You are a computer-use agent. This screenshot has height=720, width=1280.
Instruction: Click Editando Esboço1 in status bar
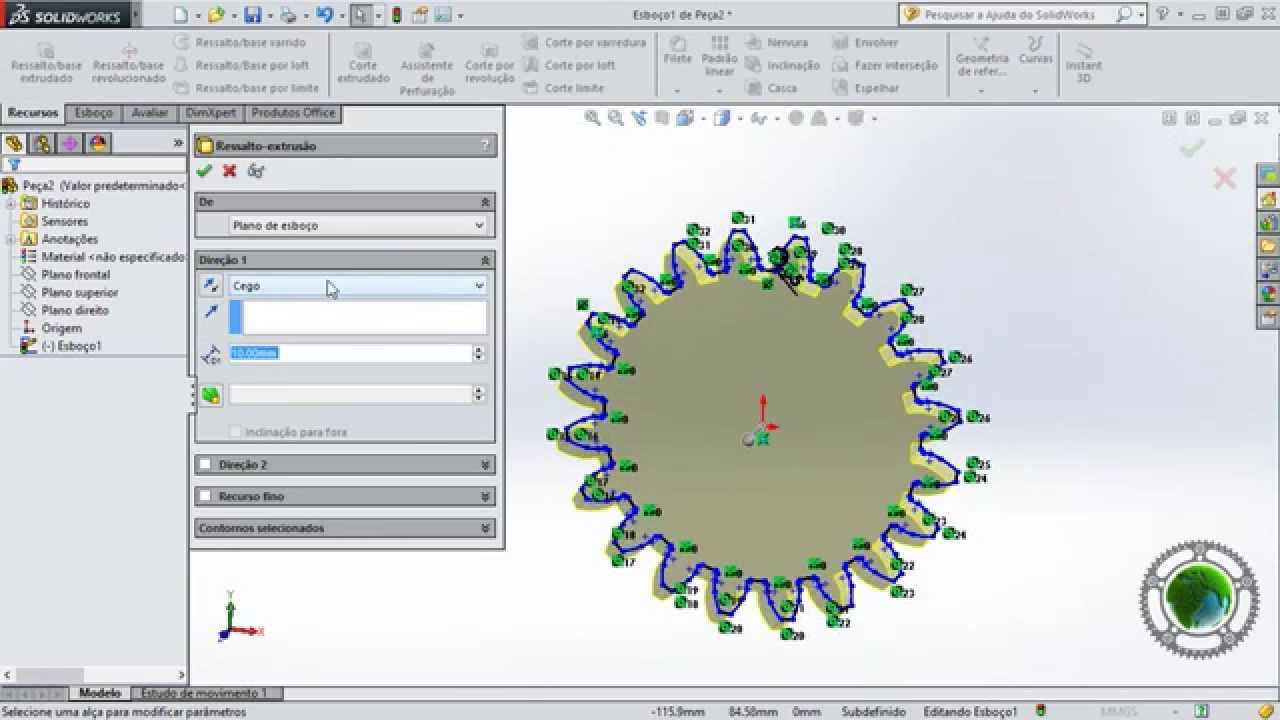[x=970, y=712]
